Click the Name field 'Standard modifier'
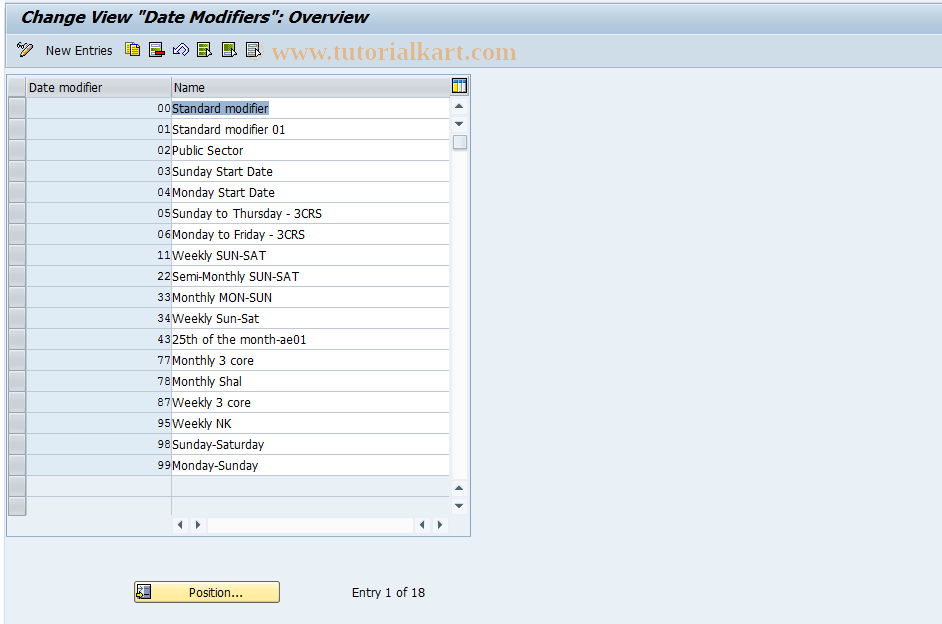This screenshot has width=942, height=624. pyautogui.click(x=310, y=108)
